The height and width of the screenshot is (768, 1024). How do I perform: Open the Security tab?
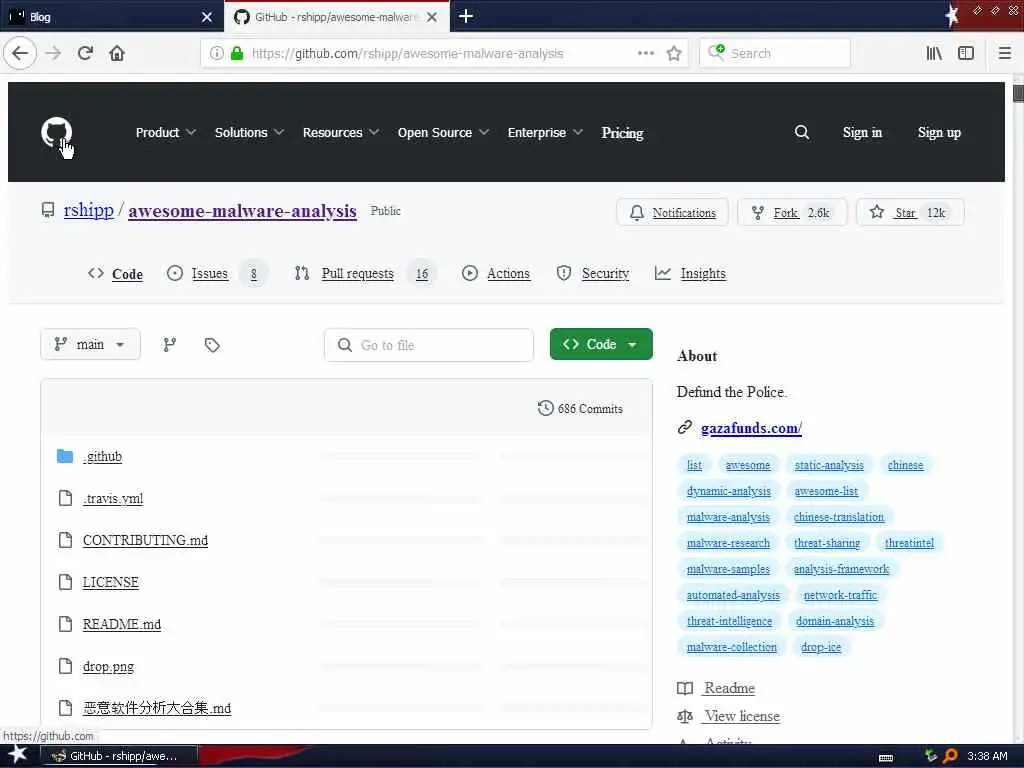(593, 274)
